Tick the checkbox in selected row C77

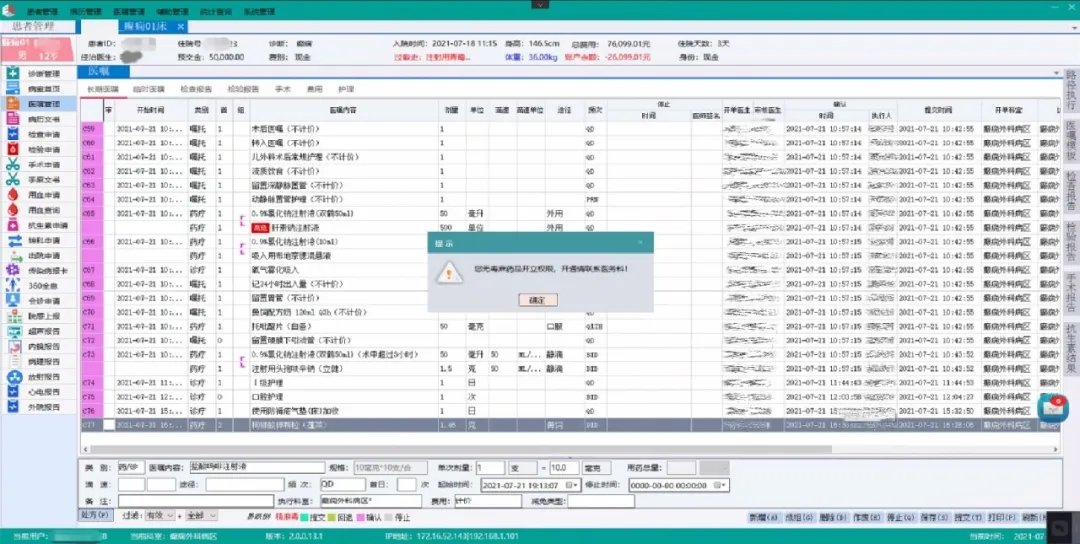[109, 425]
